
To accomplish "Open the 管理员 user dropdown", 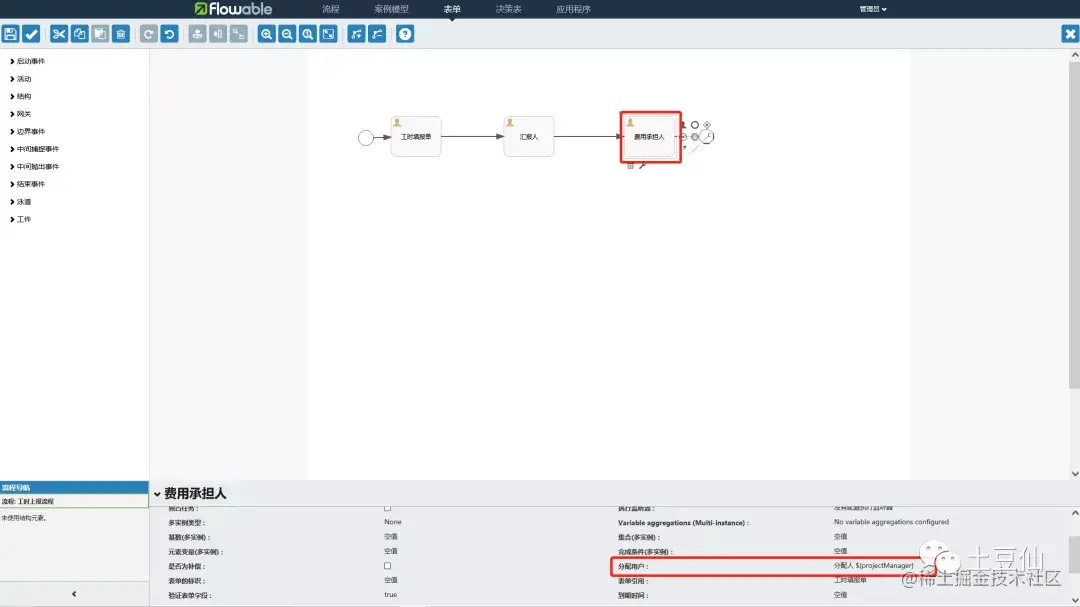I will [873, 9].
